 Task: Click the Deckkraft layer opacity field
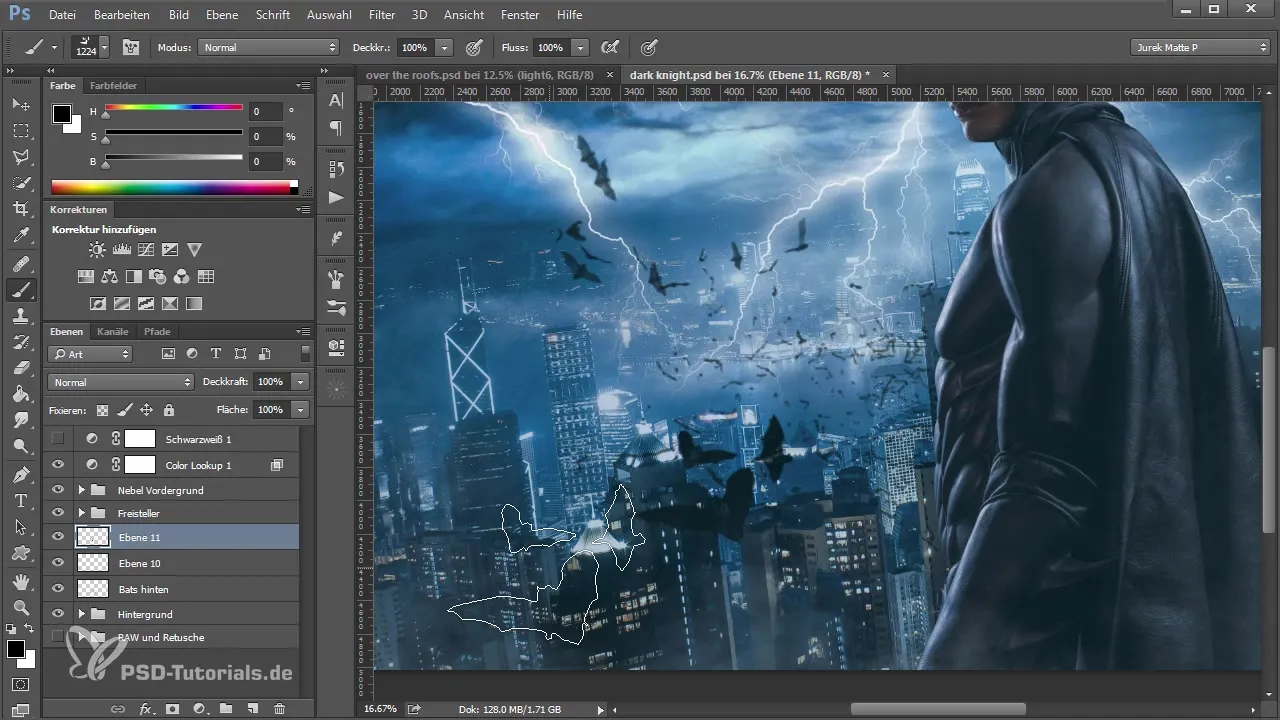pos(270,382)
